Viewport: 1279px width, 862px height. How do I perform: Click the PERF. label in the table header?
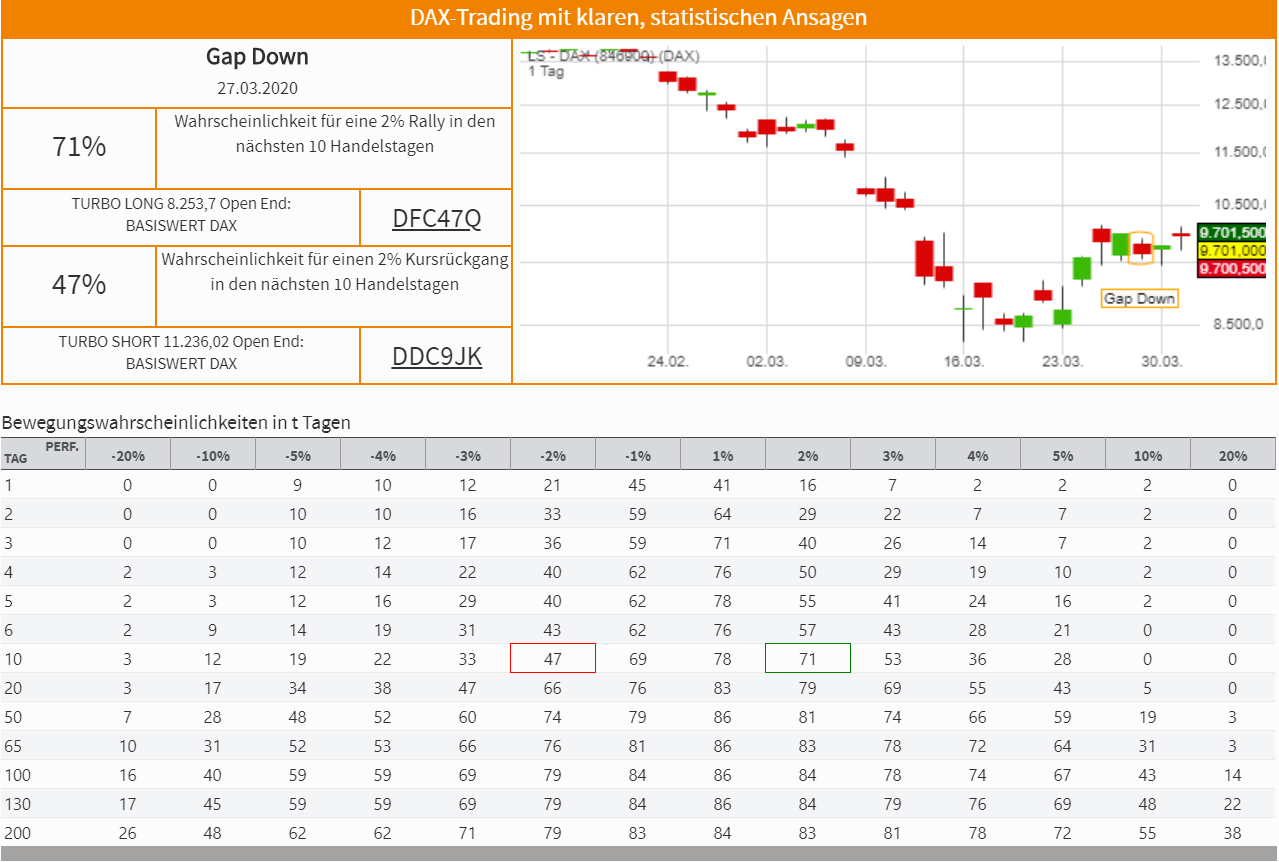[x=62, y=446]
